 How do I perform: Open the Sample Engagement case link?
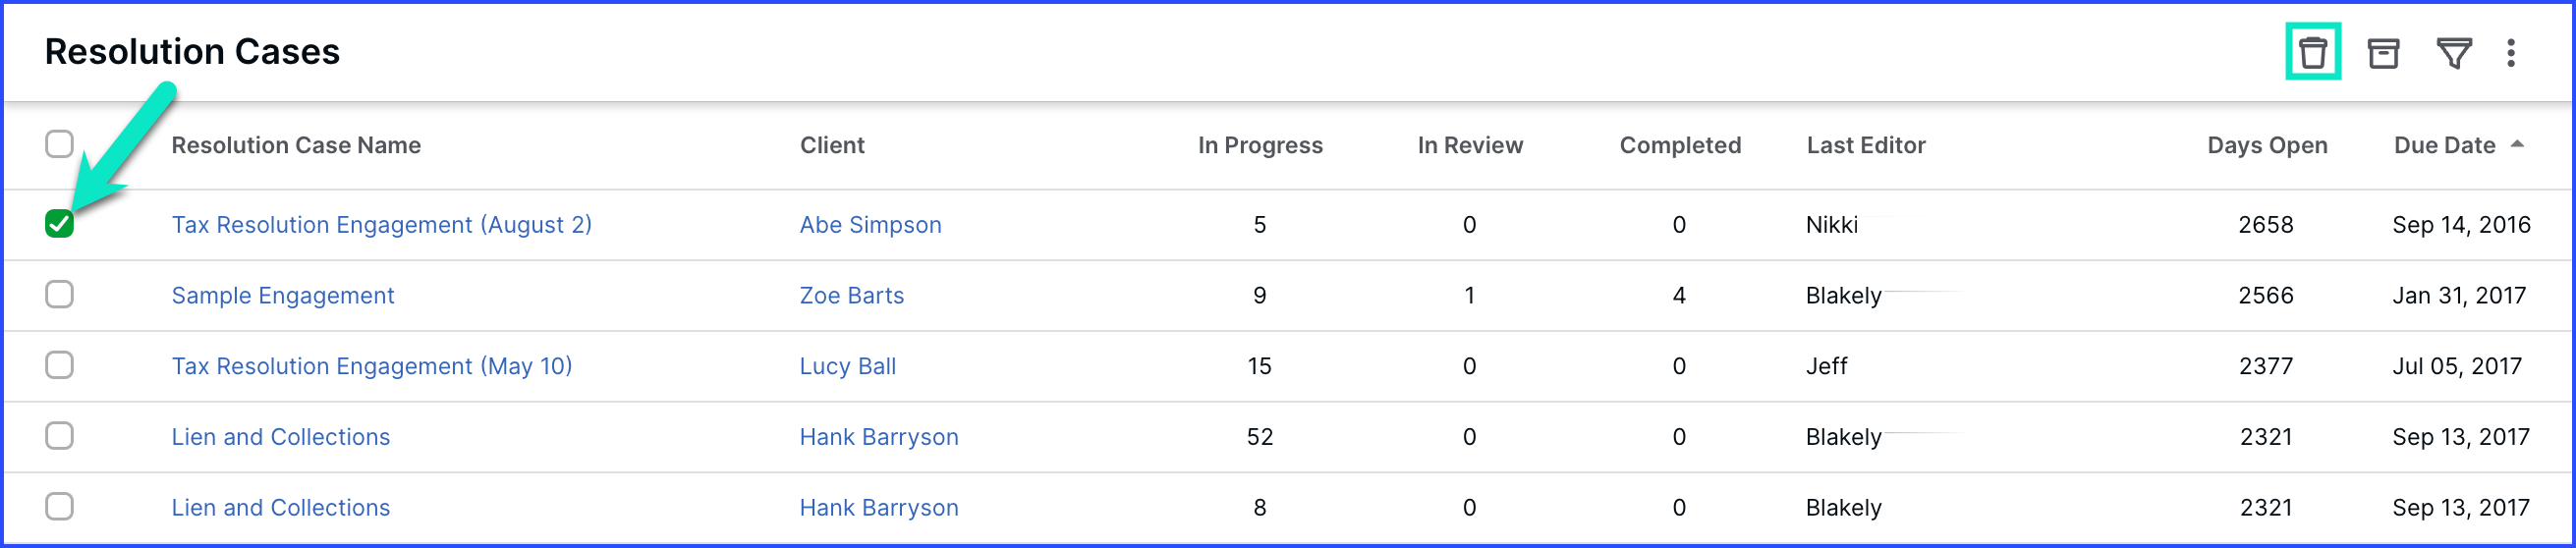tap(282, 296)
